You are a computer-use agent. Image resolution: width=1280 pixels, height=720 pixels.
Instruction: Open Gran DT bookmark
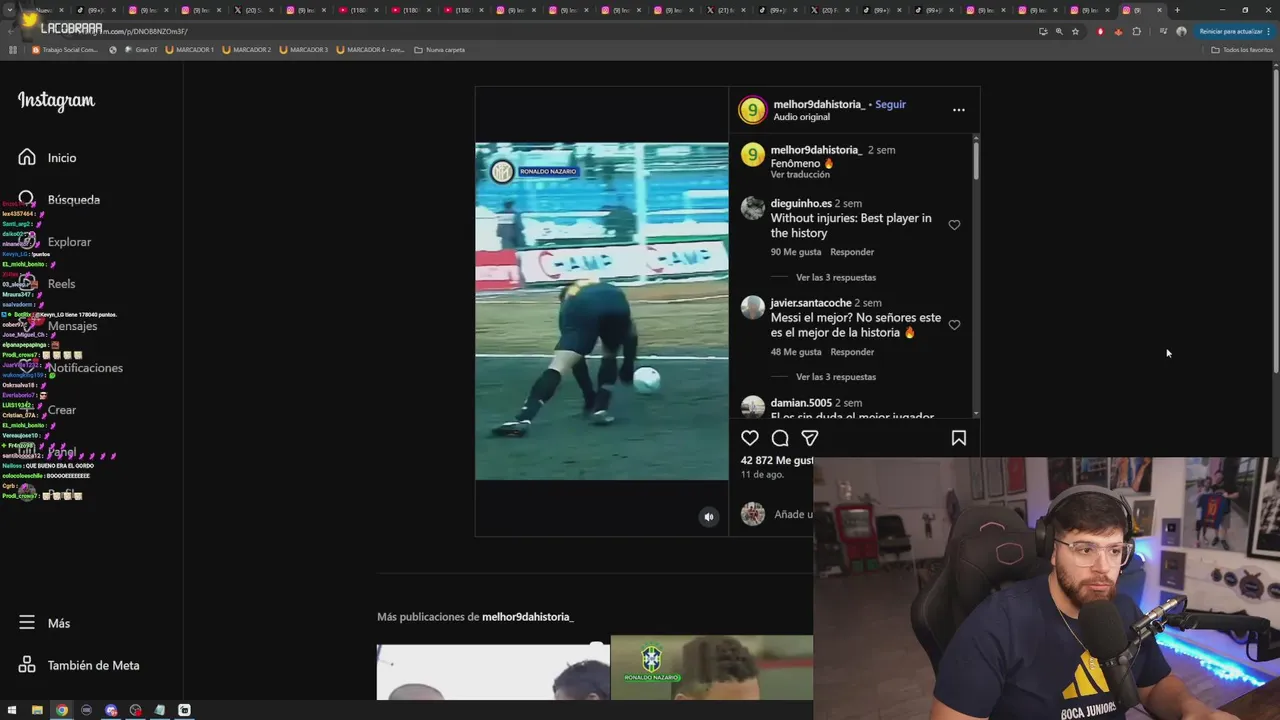tap(141, 49)
